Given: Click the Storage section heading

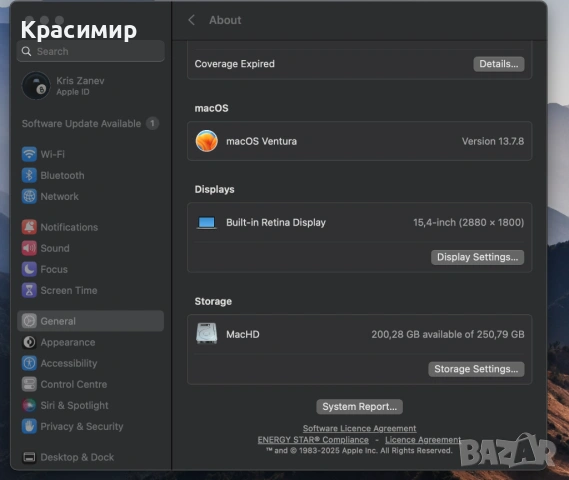Looking at the screenshot, I should tap(213, 301).
